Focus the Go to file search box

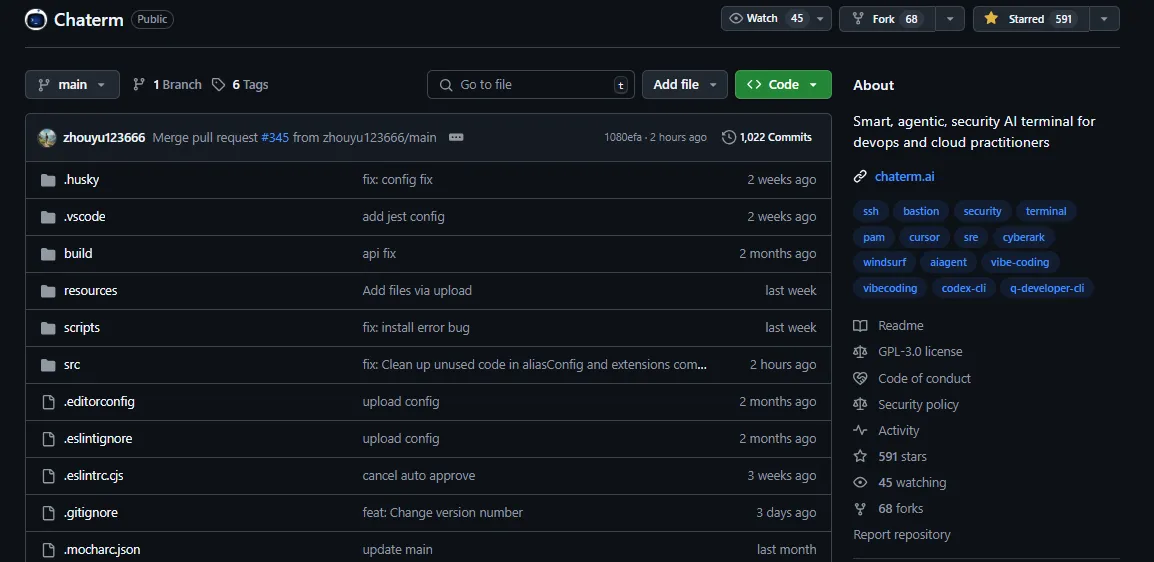530,85
